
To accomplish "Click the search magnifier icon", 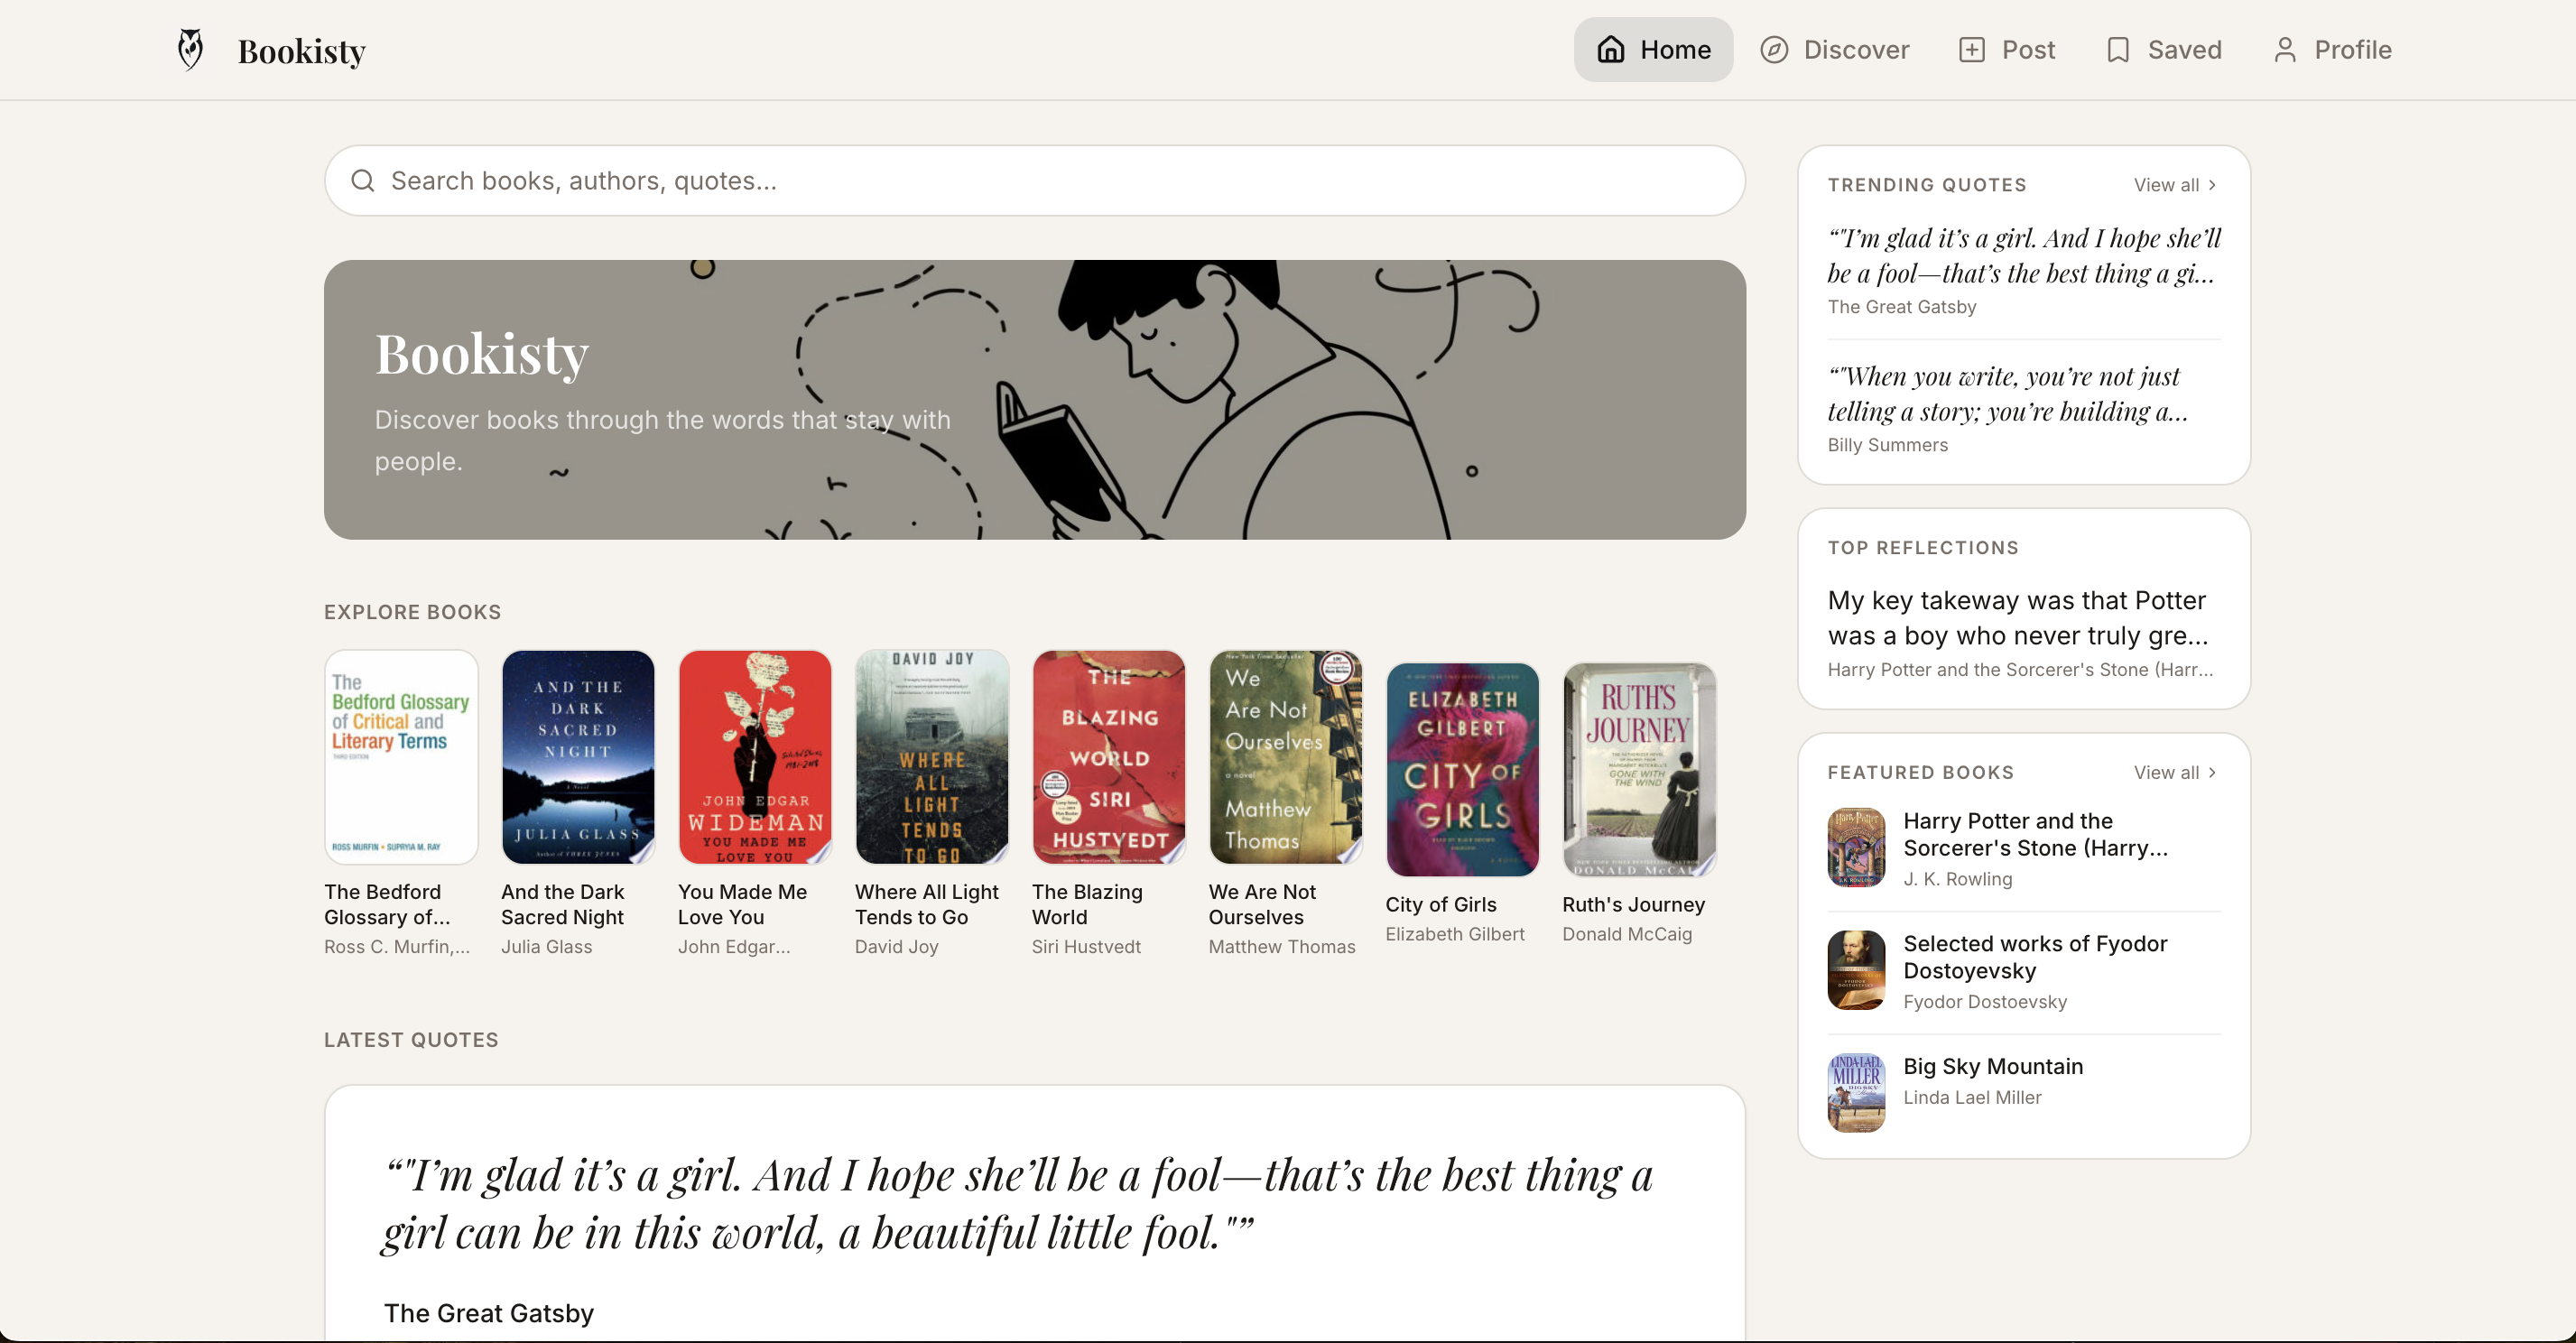I will pyautogui.click(x=363, y=181).
